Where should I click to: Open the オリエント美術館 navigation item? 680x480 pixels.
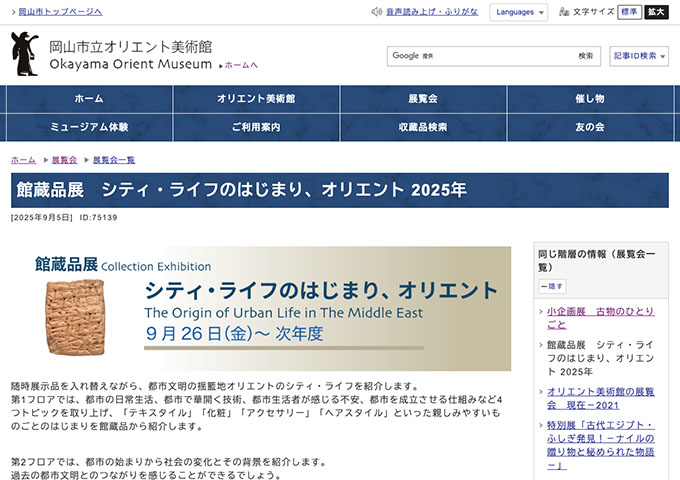256,99
